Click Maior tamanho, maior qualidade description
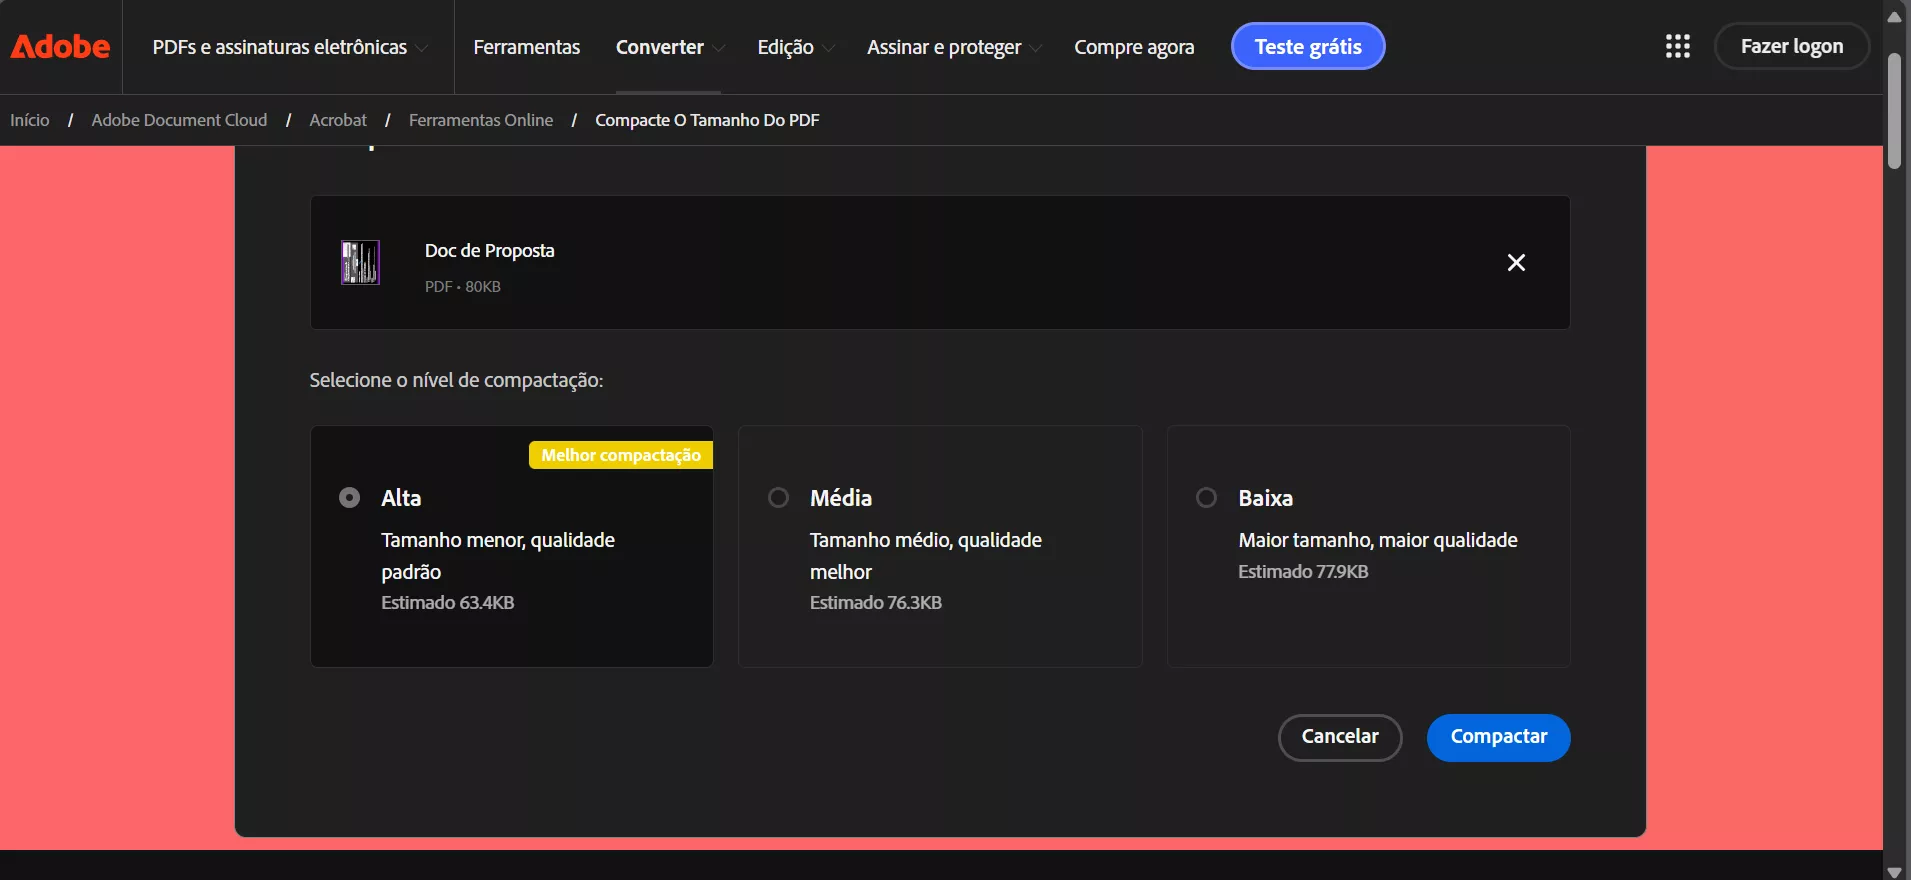Screen dimensions: 1911x880 (x=1378, y=540)
